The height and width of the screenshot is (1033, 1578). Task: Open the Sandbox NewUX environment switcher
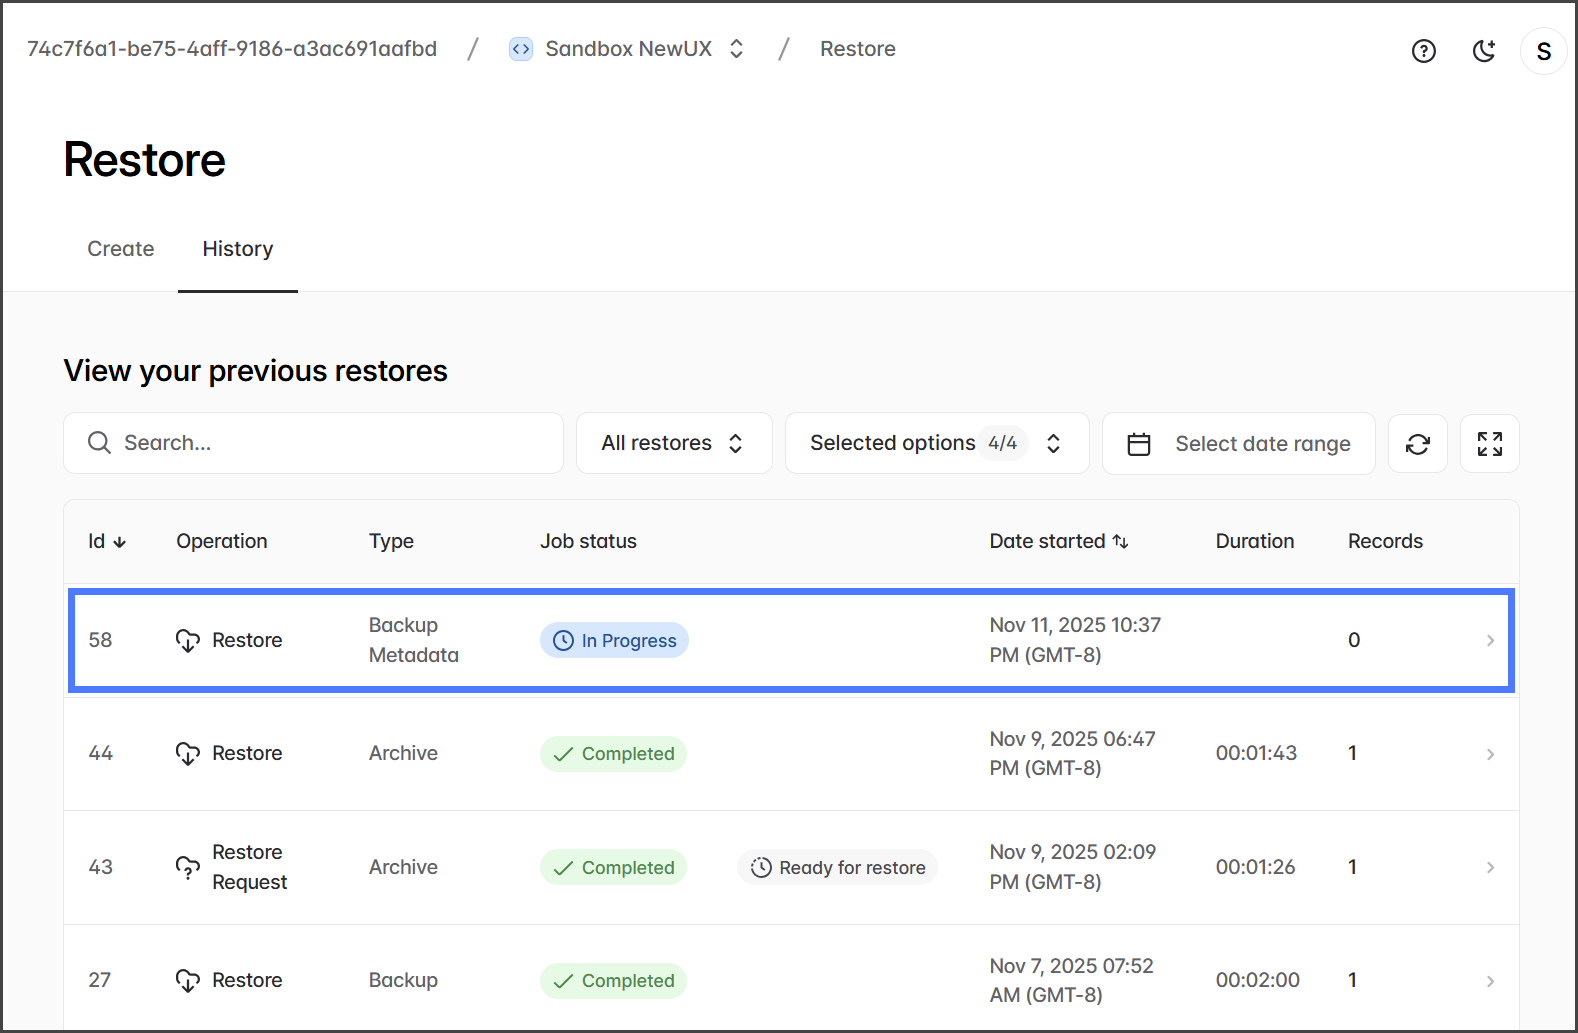pyautogui.click(x=736, y=49)
